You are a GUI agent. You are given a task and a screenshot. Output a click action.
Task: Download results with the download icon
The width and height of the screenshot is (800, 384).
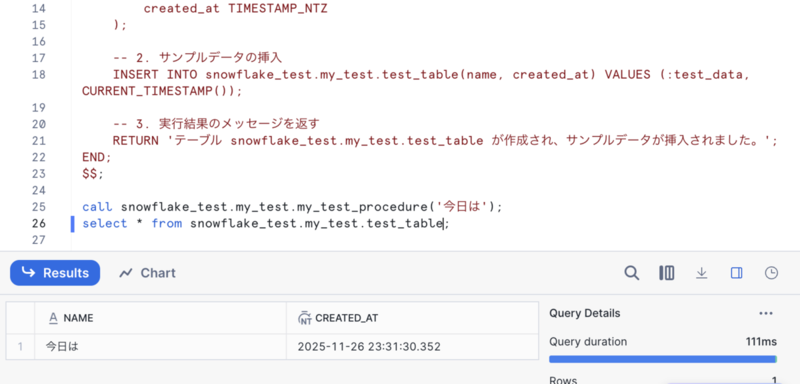[702, 273]
